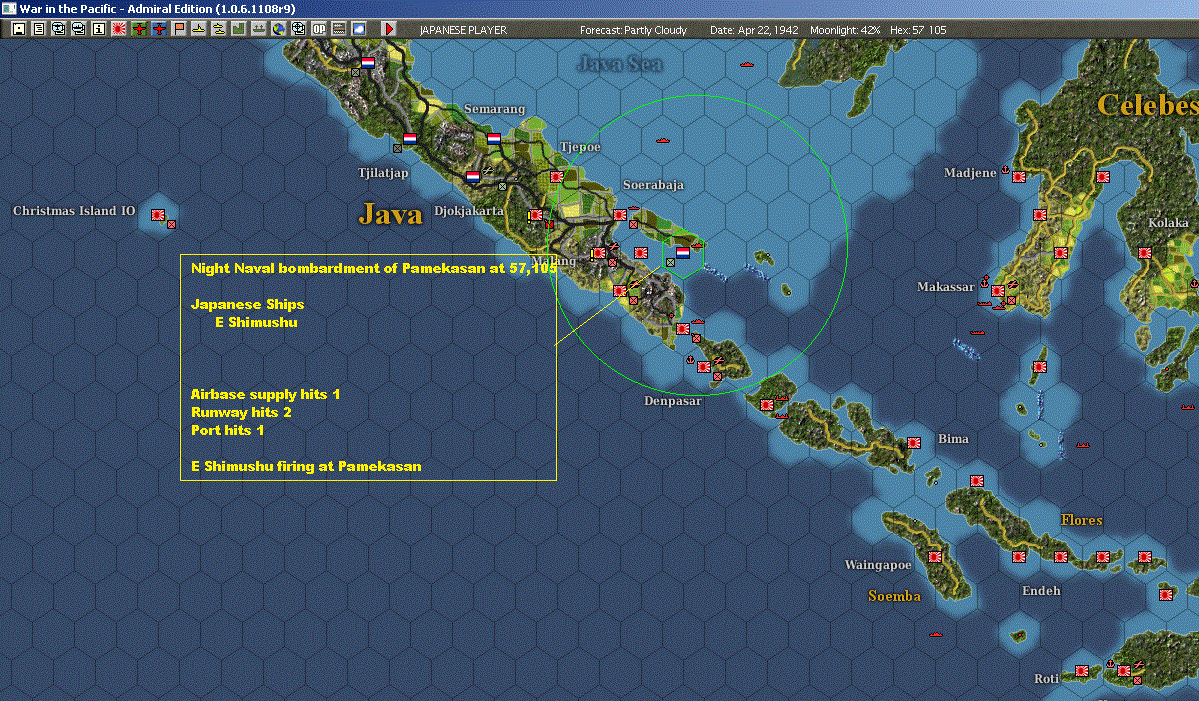Screen dimensions: 1199x701
Task: Click the crosshair target toolbar icon
Action: click(x=299, y=29)
